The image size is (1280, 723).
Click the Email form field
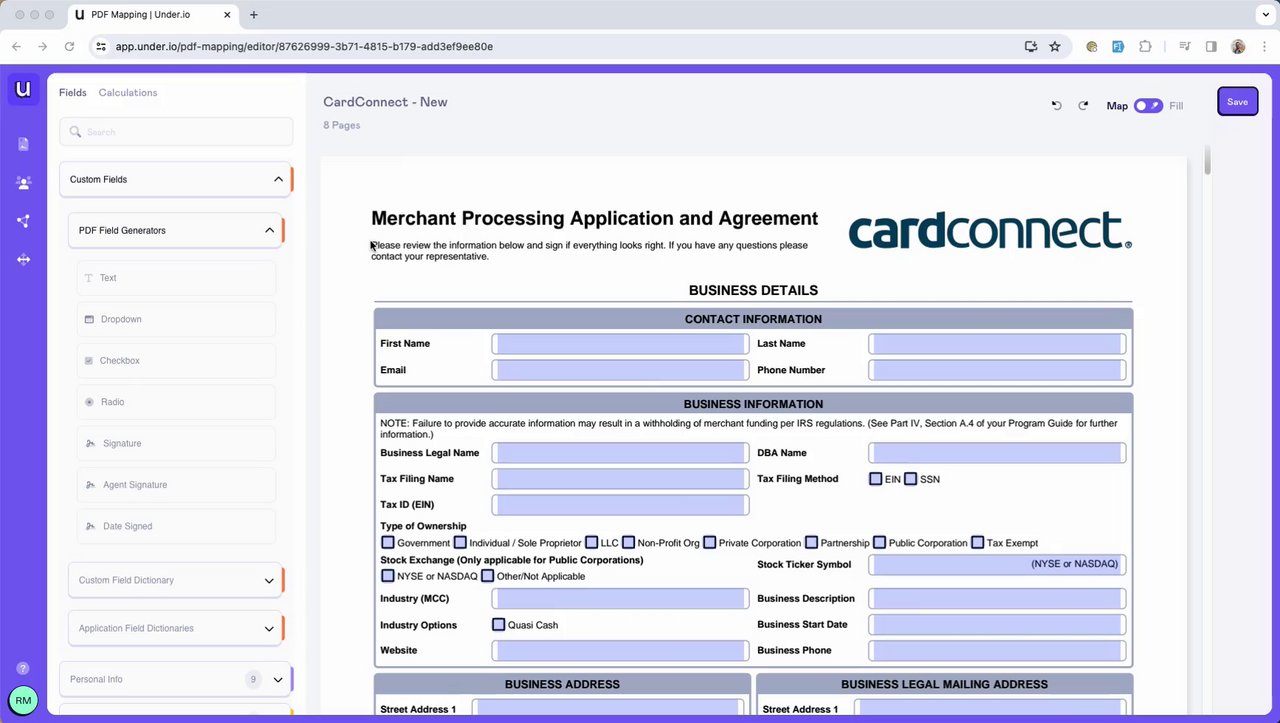620,370
